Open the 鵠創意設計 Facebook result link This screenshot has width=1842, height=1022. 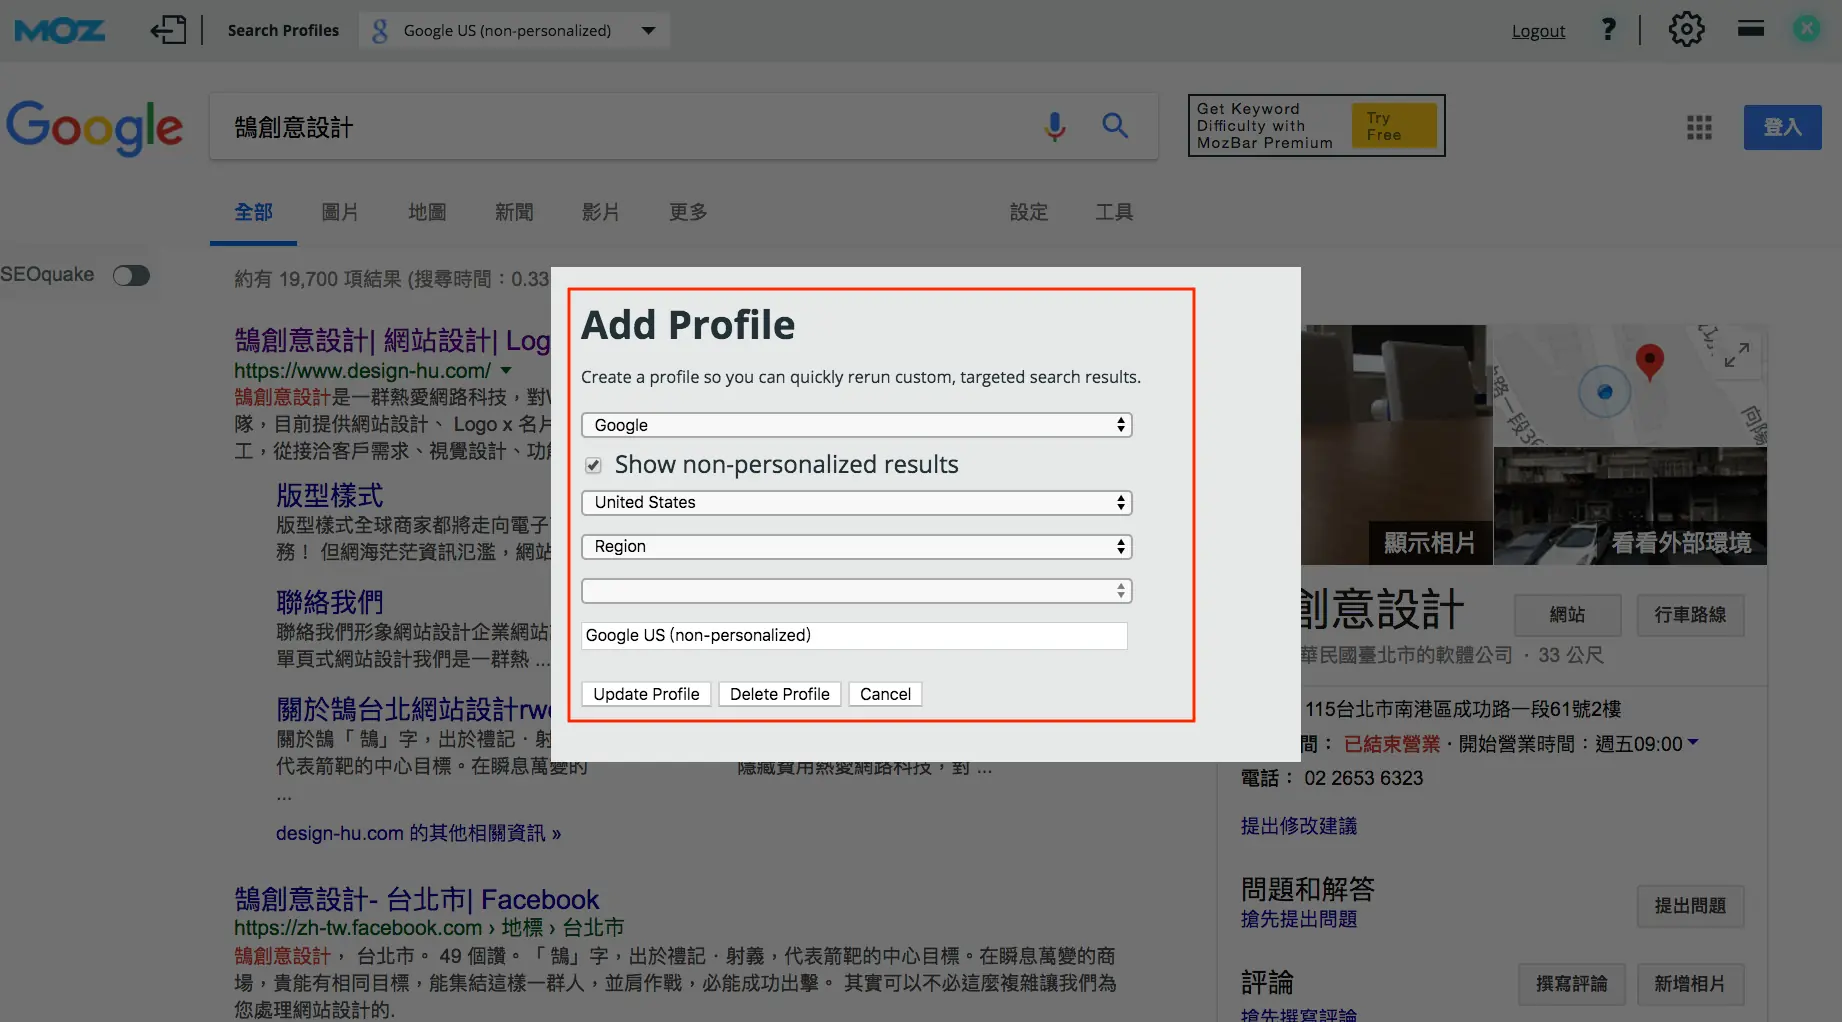tap(416, 899)
